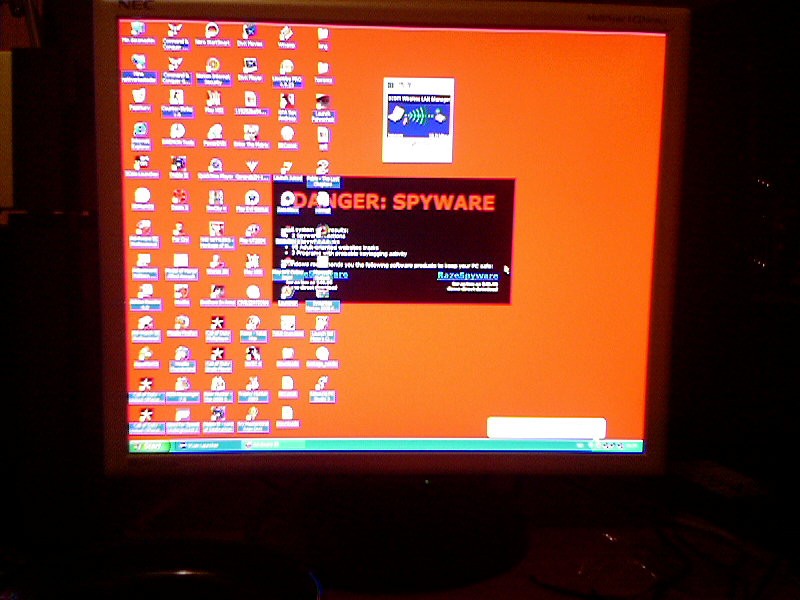This screenshot has height=600, width=800.
Task: Open the Windows Start button
Action: pyautogui.click(x=149, y=446)
